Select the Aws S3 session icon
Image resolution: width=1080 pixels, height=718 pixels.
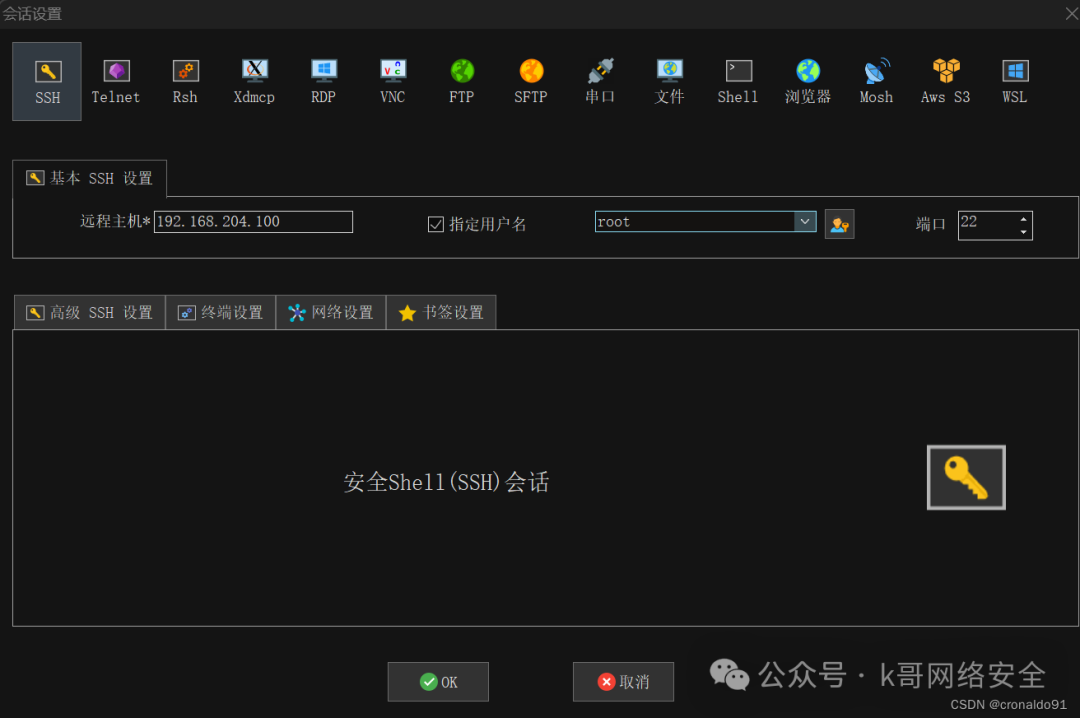click(944, 80)
